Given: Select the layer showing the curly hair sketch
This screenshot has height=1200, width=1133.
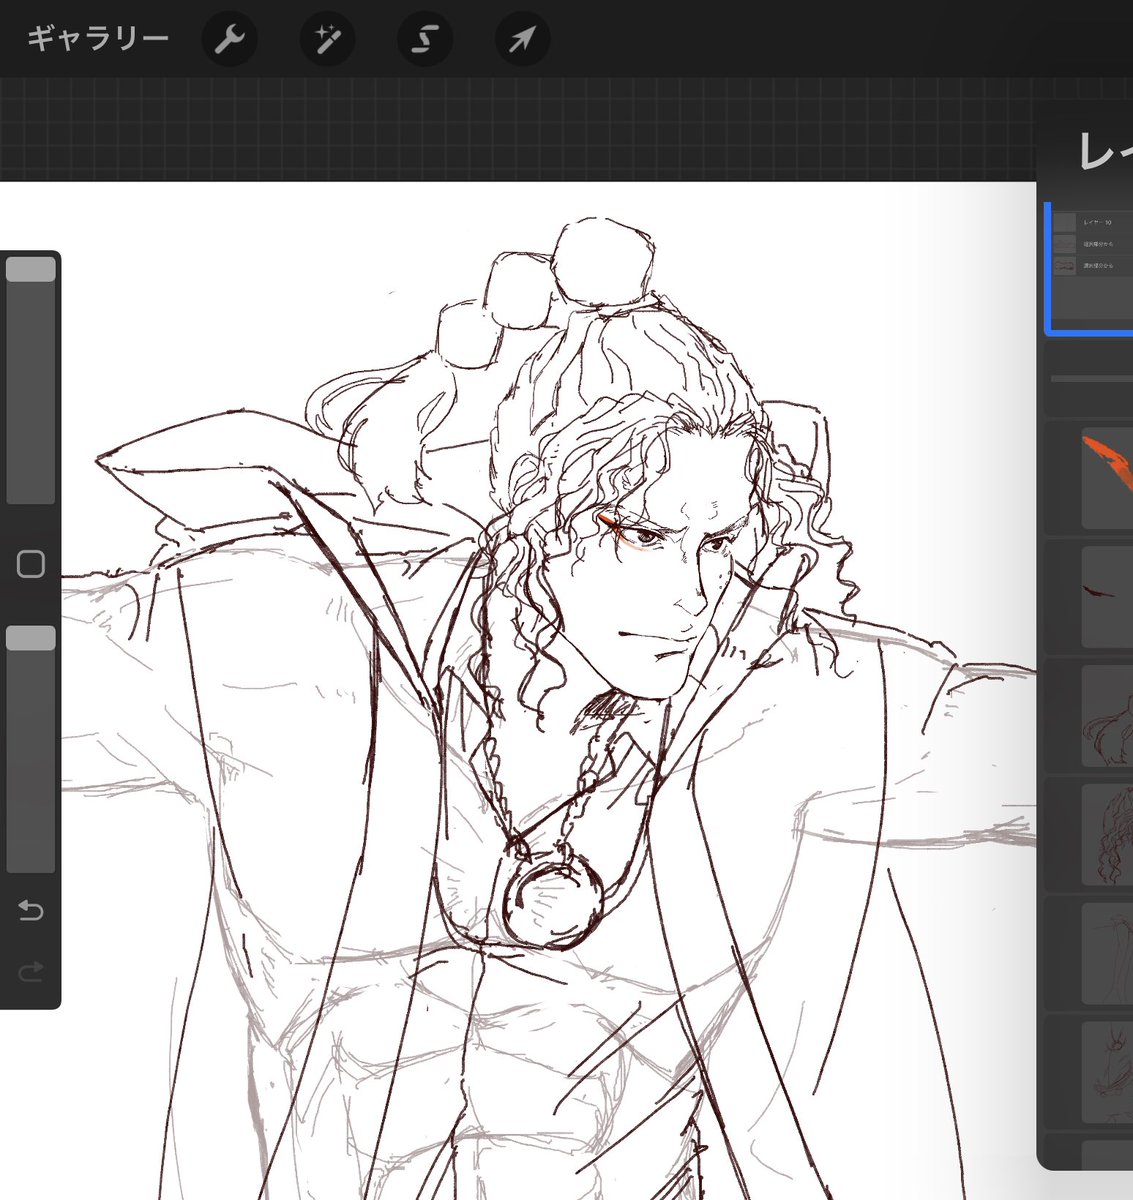Looking at the screenshot, I should pyautogui.click(x=1105, y=835).
